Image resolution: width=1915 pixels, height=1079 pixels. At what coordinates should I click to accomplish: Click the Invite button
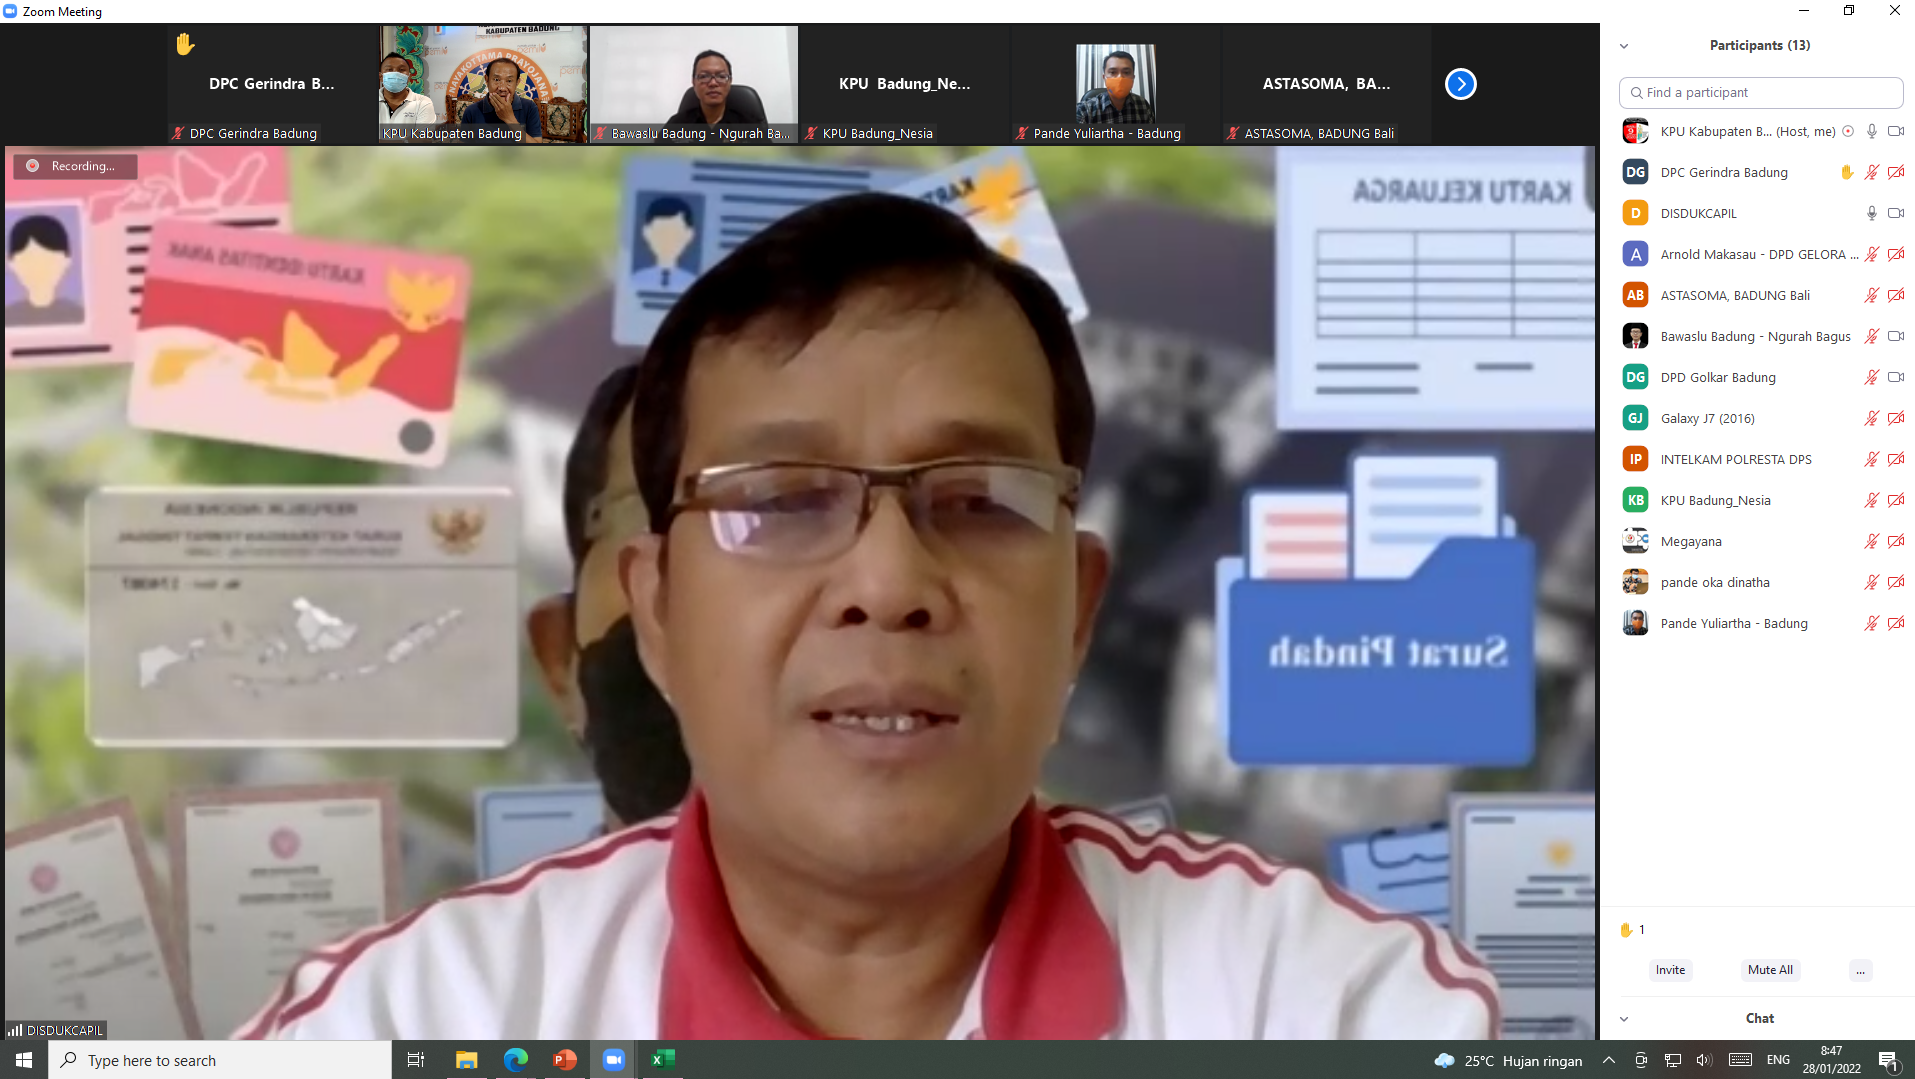point(1670,970)
